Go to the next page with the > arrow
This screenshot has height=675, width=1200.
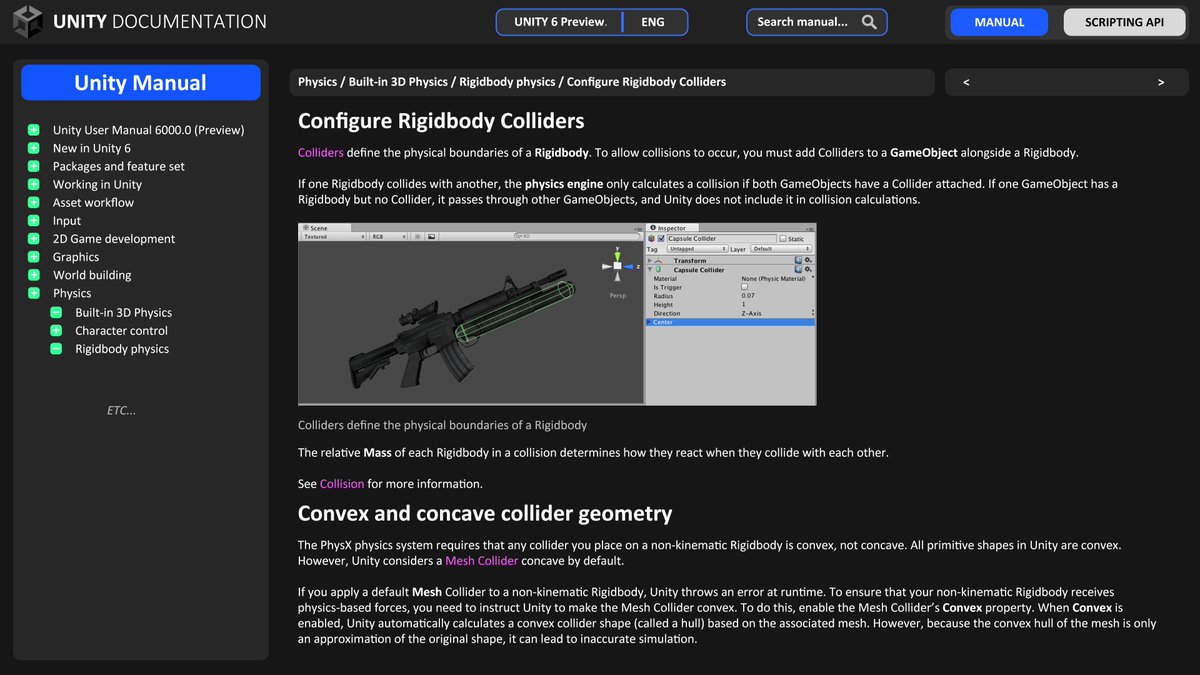[x=1161, y=83]
